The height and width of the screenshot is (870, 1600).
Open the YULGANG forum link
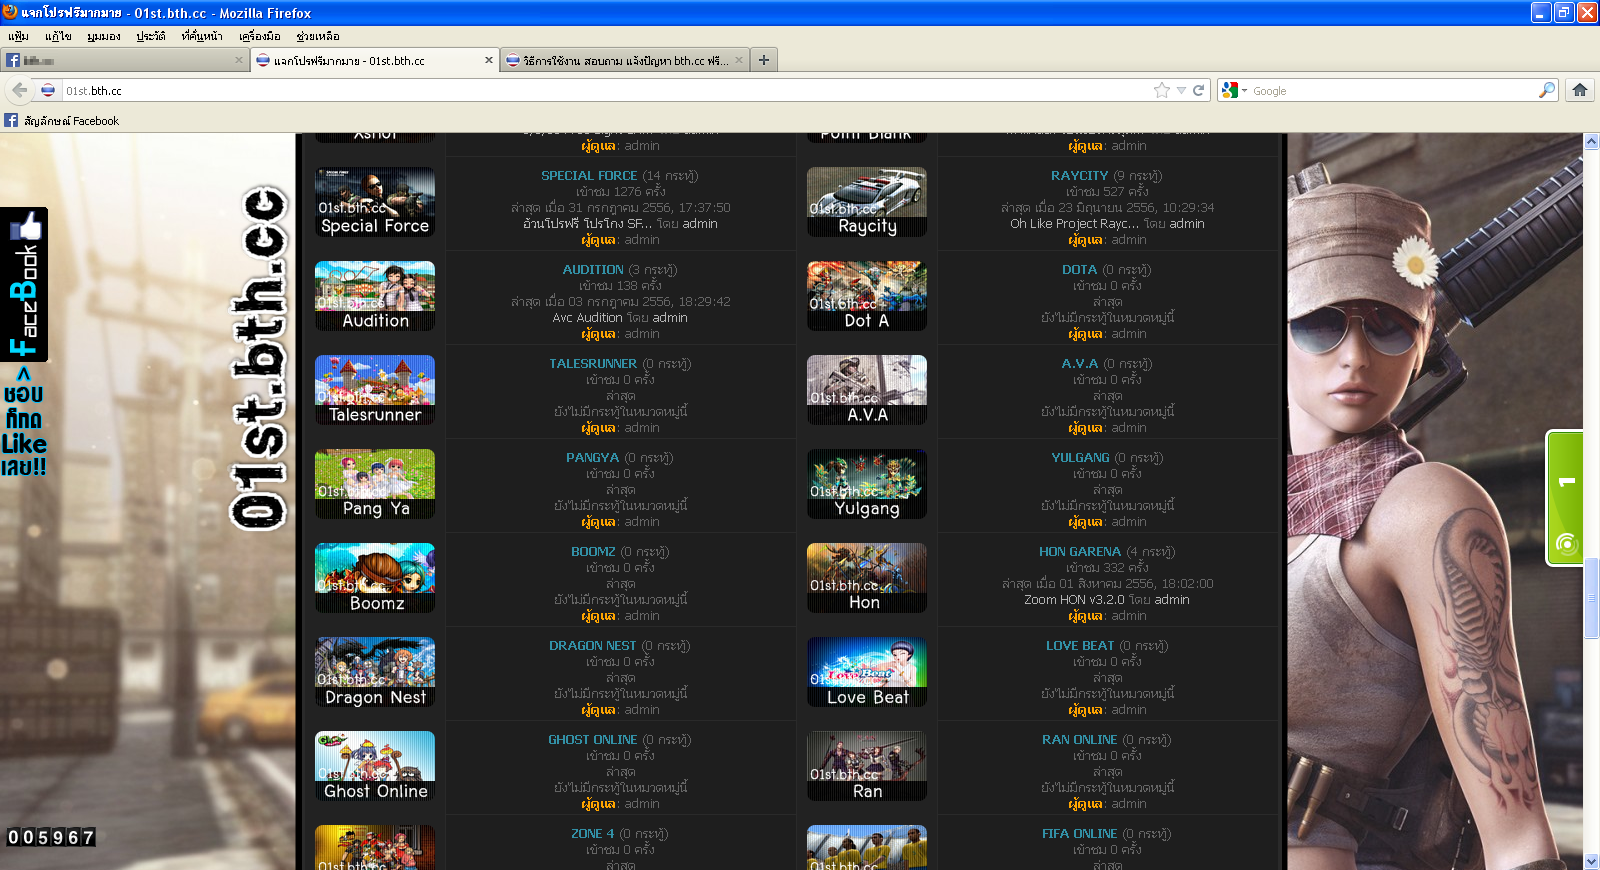[1080, 457]
